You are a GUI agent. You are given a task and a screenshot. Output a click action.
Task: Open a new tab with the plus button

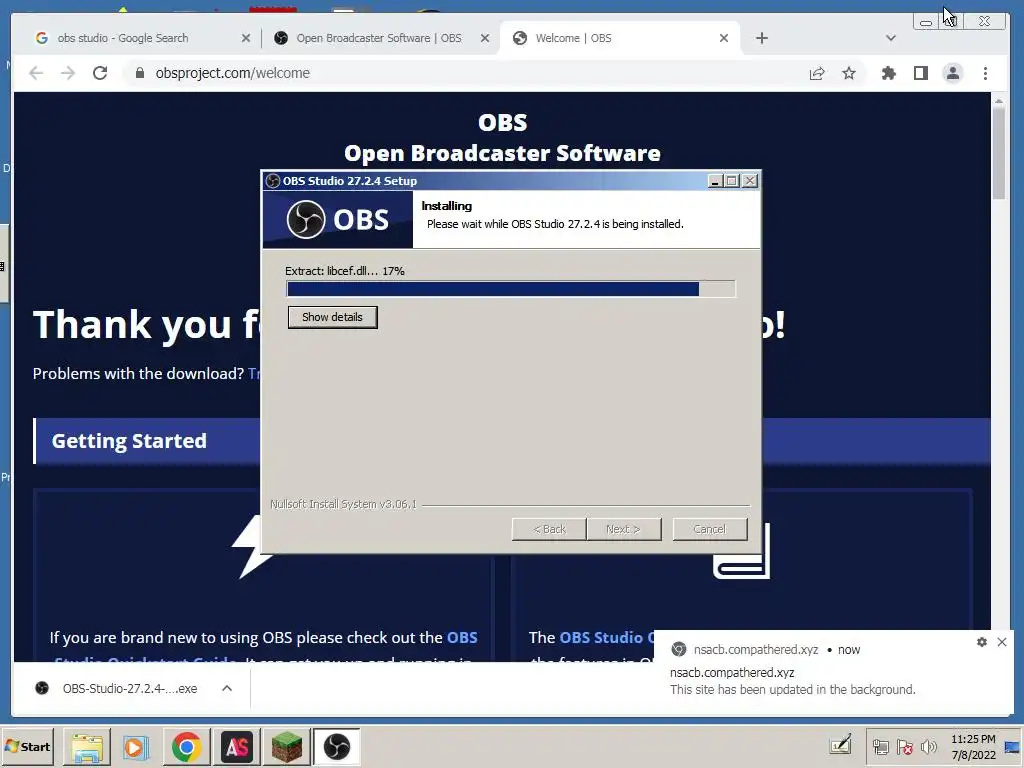point(761,38)
